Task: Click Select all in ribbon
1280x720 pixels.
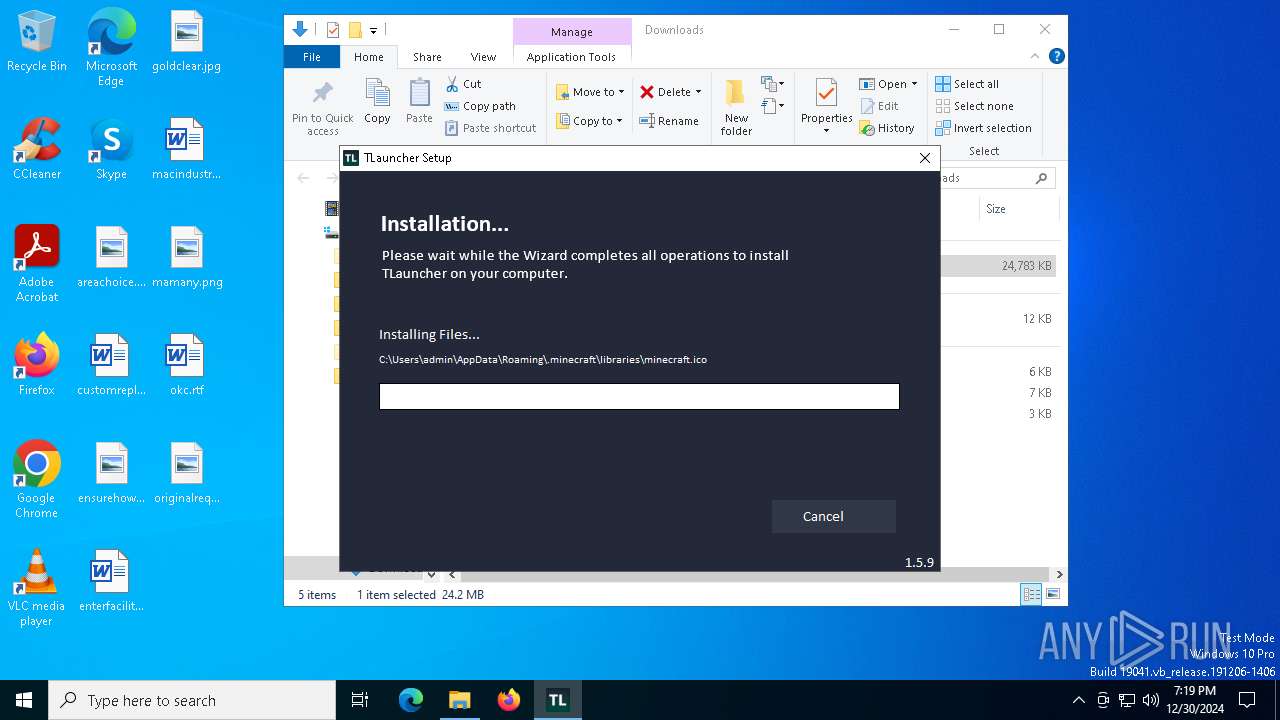Action: tap(967, 84)
